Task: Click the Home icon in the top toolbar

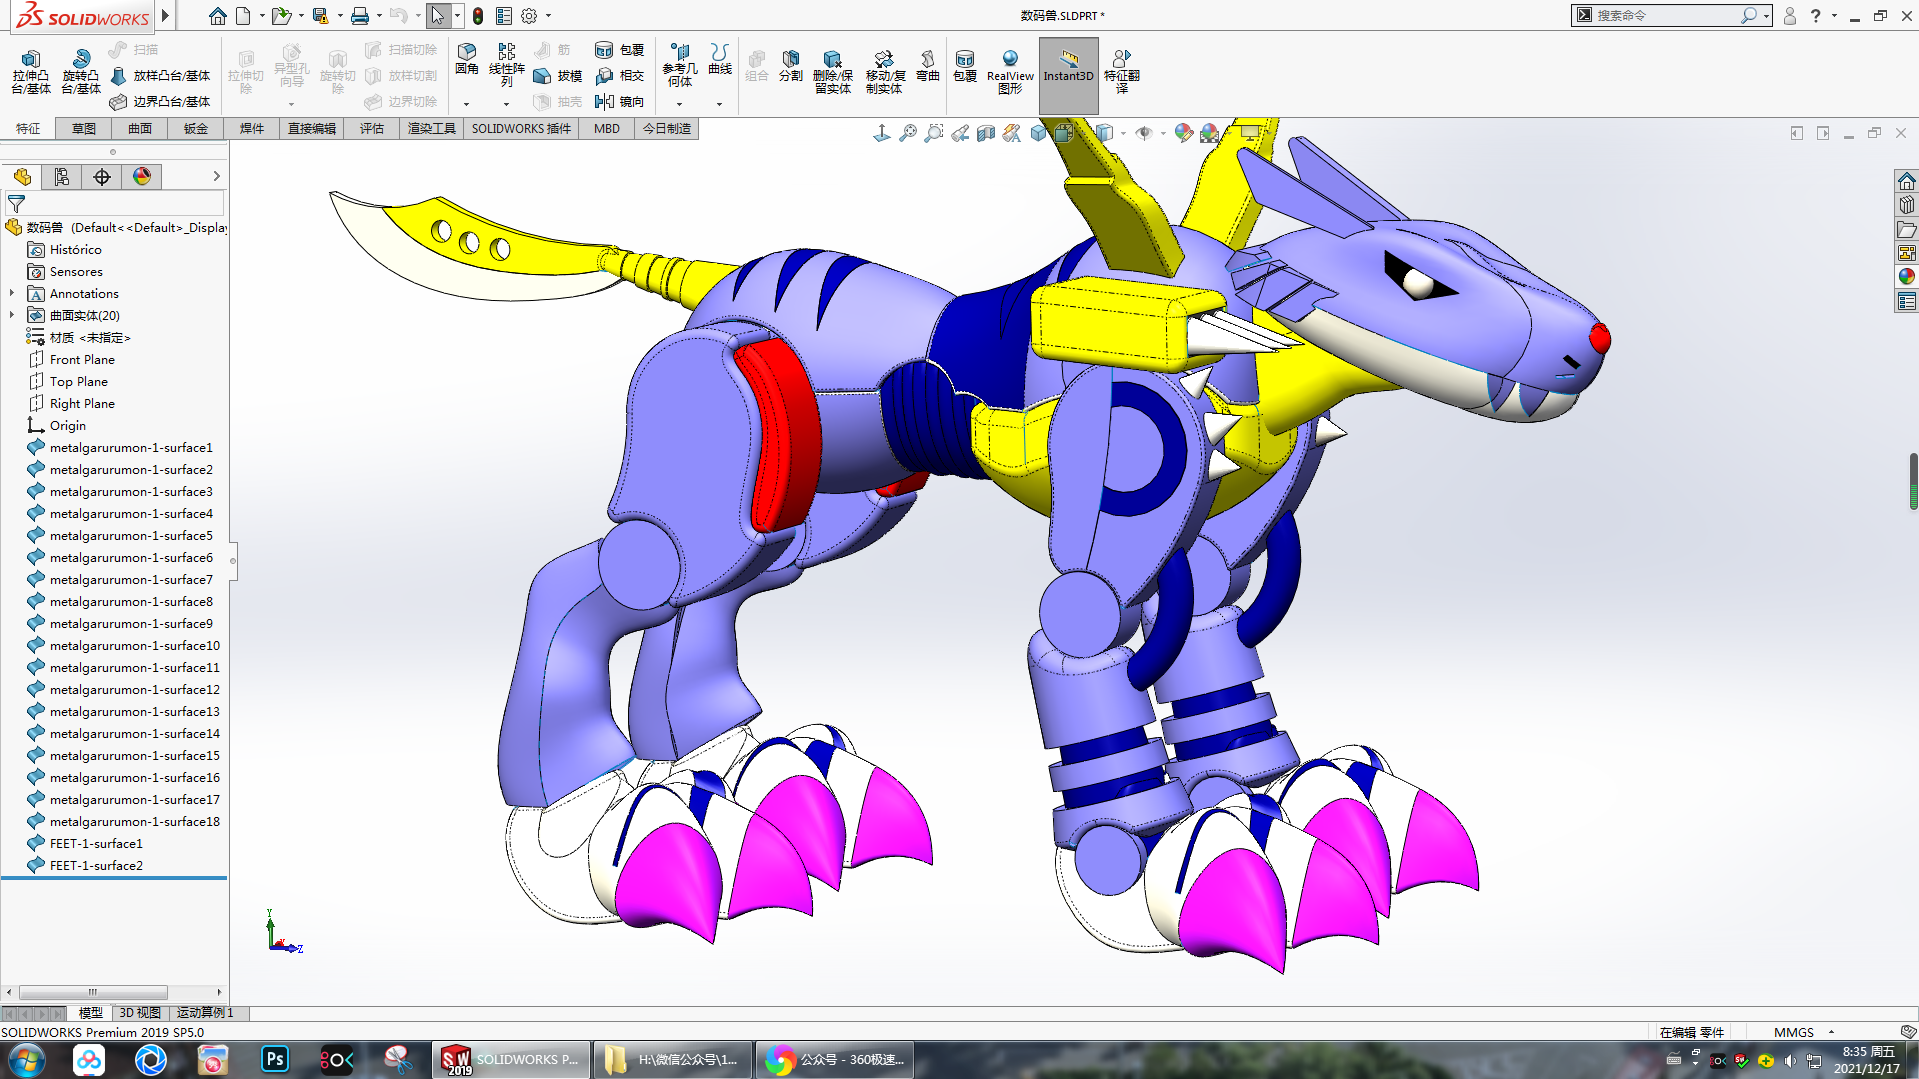Action: click(217, 16)
